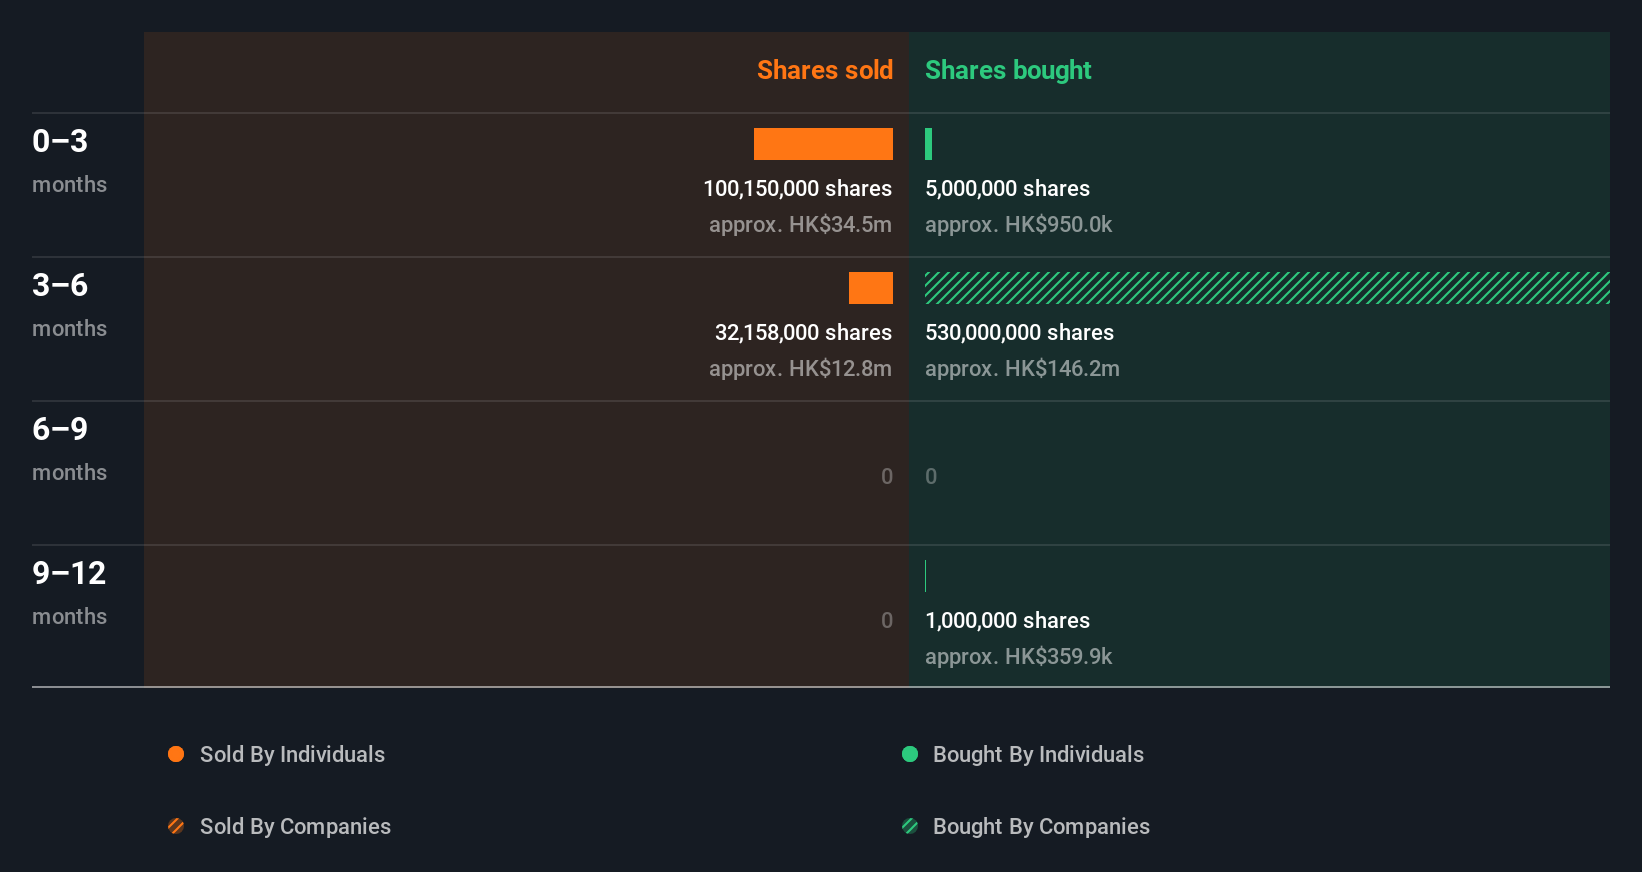Click the approx. HK$146.2m text
The image size is (1642, 872).
tap(1022, 369)
